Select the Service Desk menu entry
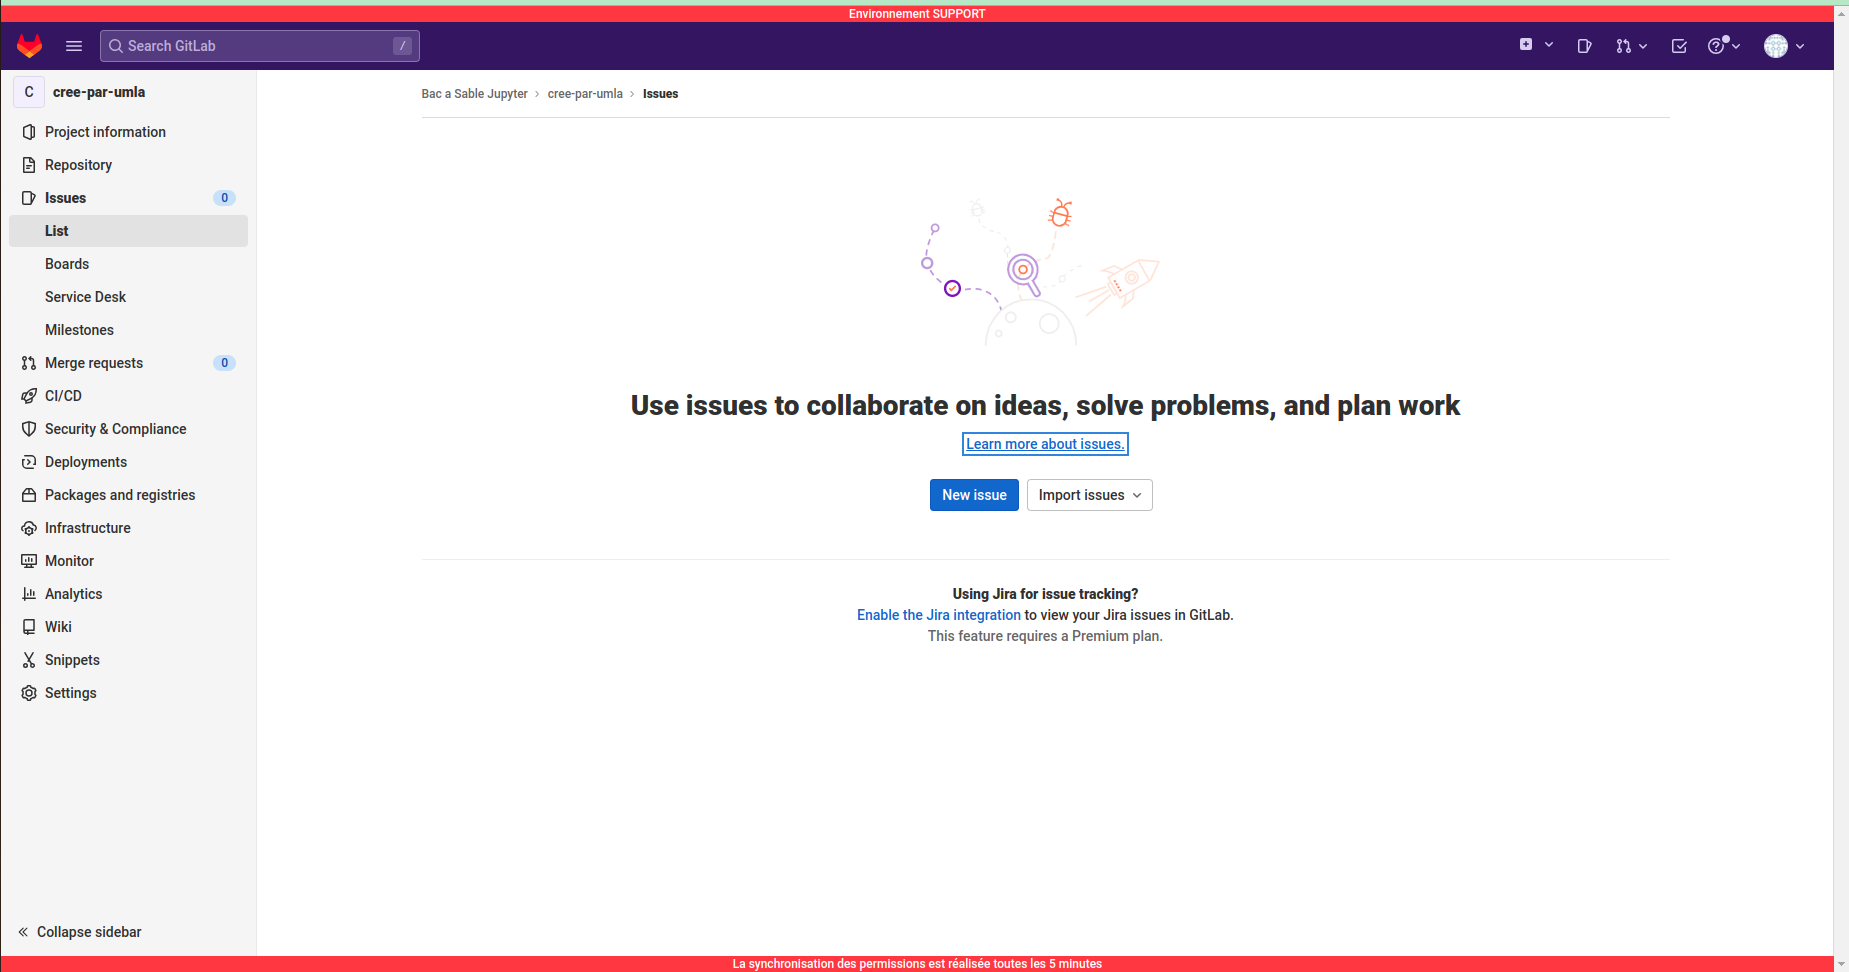1849x972 pixels. coord(85,296)
